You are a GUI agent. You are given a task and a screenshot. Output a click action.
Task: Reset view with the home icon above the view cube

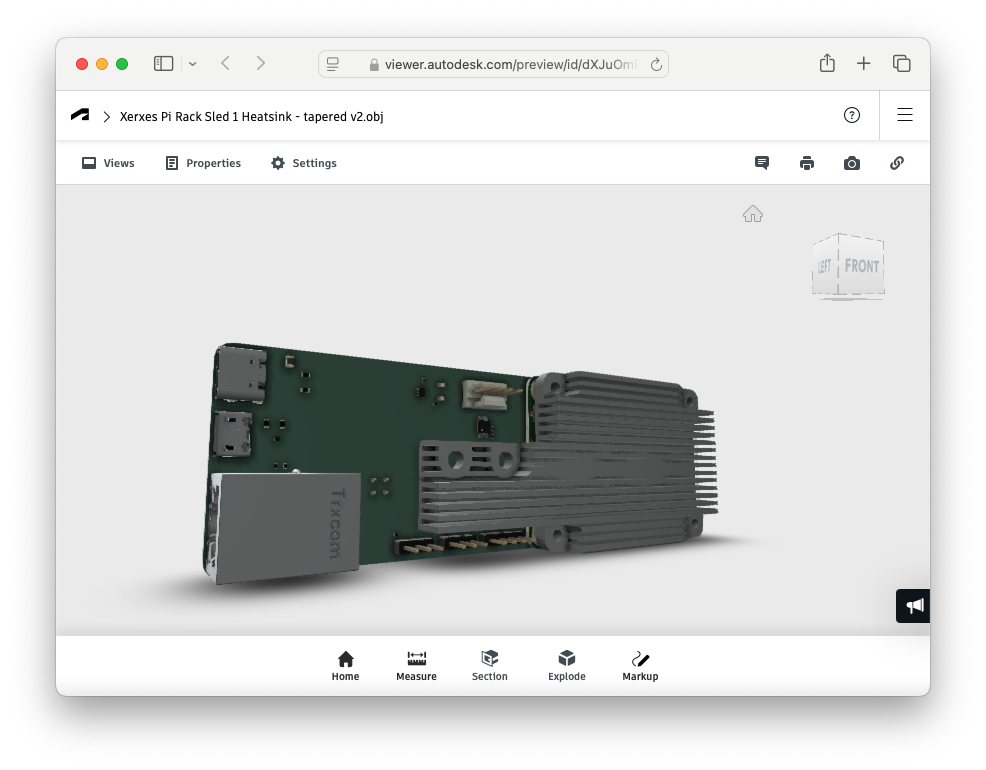pos(753,214)
